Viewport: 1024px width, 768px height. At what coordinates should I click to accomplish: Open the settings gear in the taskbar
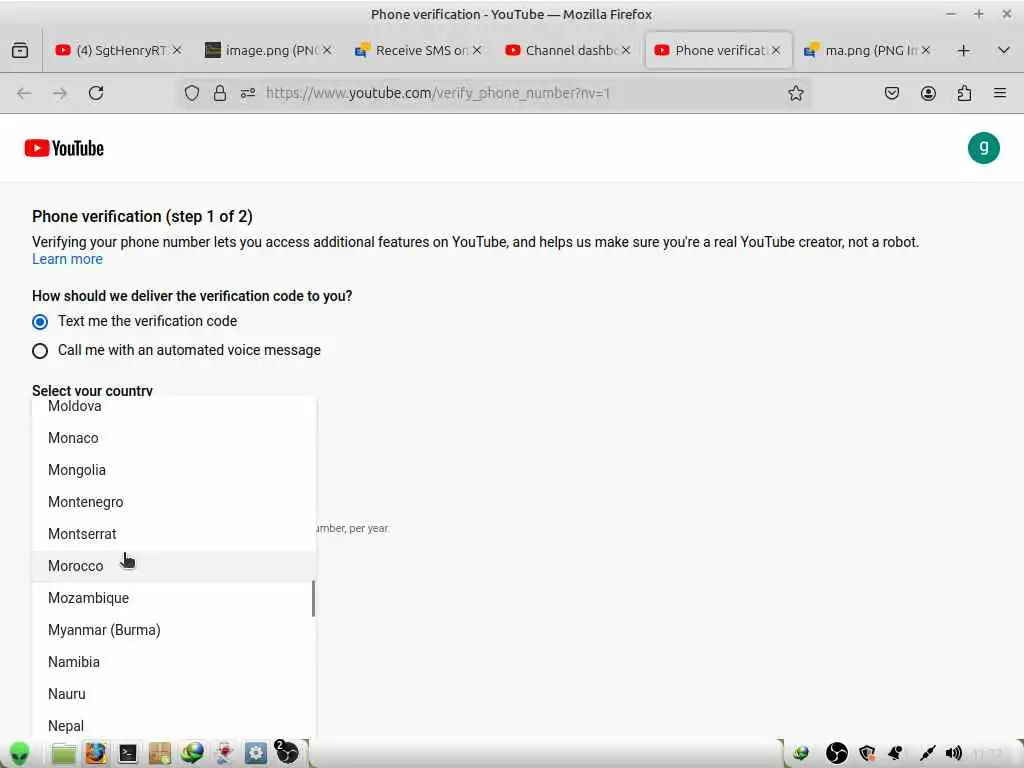[x=255, y=754]
